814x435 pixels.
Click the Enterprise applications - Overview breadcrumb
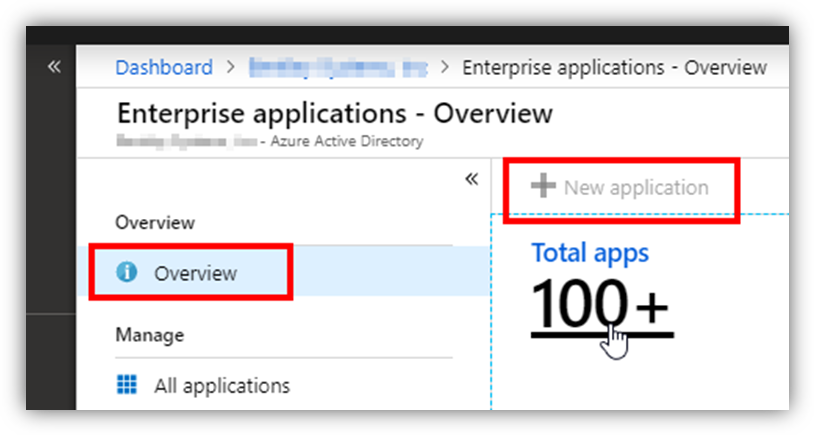(614, 68)
